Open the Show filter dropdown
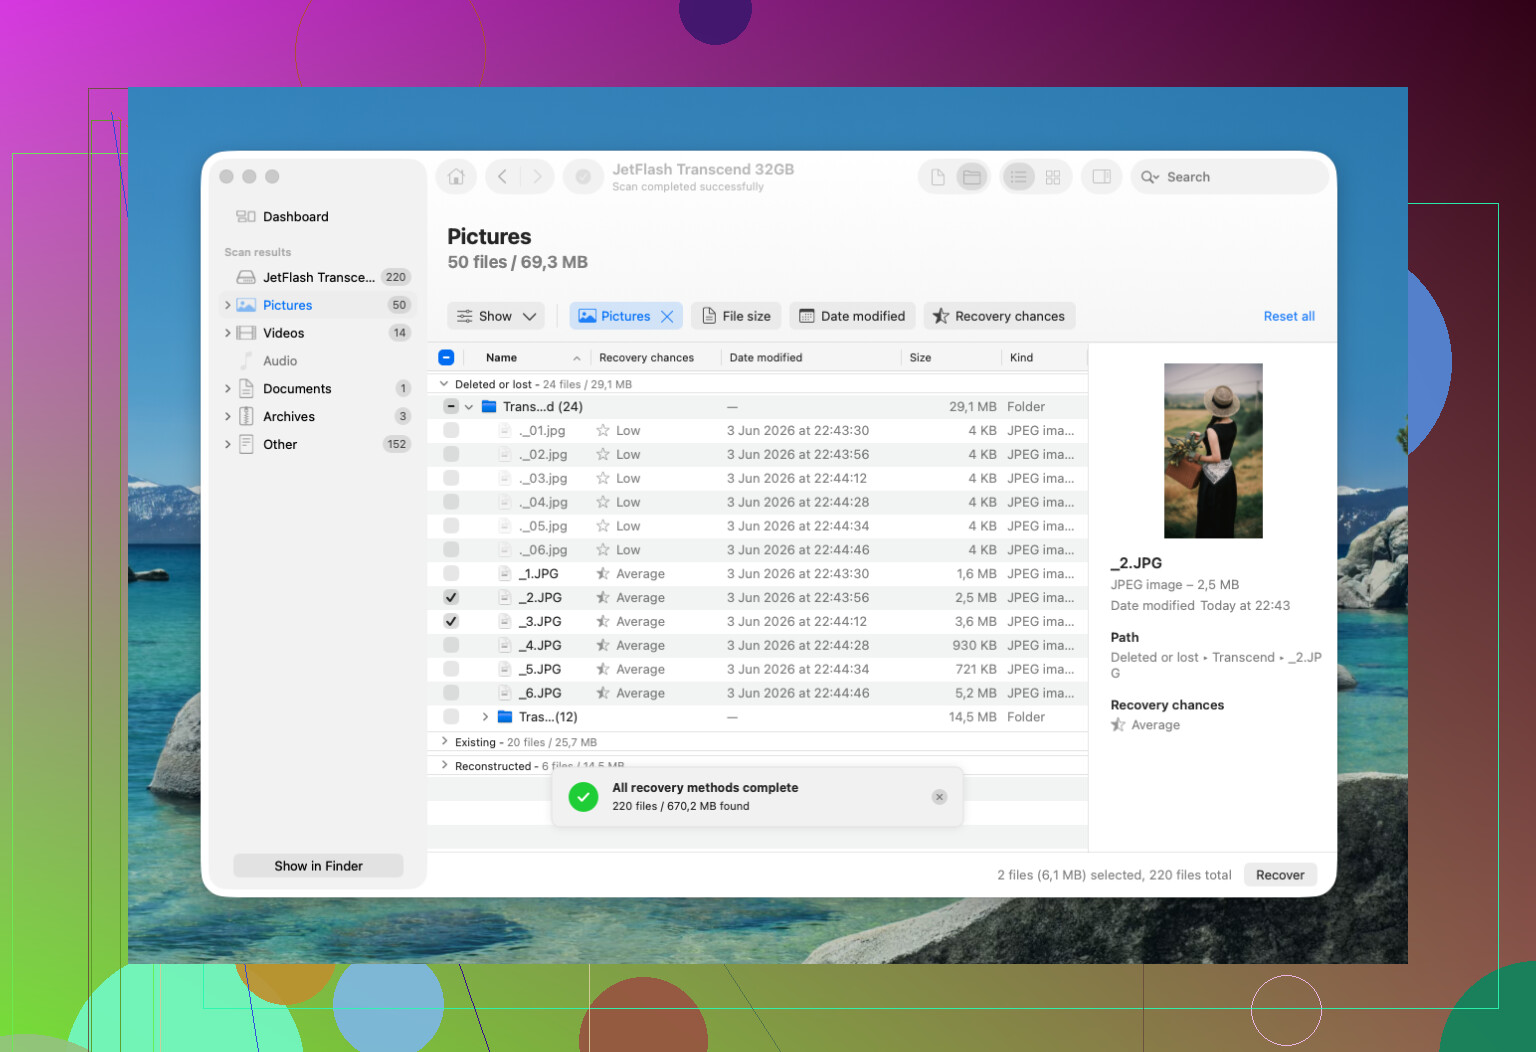Viewport: 1536px width, 1052px height. (496, 316)
